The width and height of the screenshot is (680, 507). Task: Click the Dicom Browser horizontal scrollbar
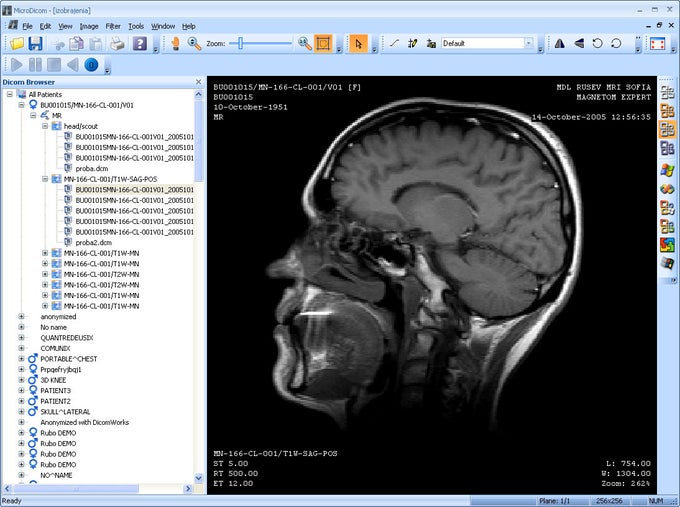(x=100, y=488)
